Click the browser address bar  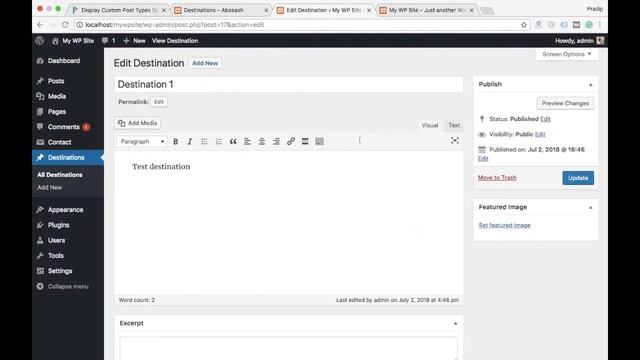click(x=302, y=25)
